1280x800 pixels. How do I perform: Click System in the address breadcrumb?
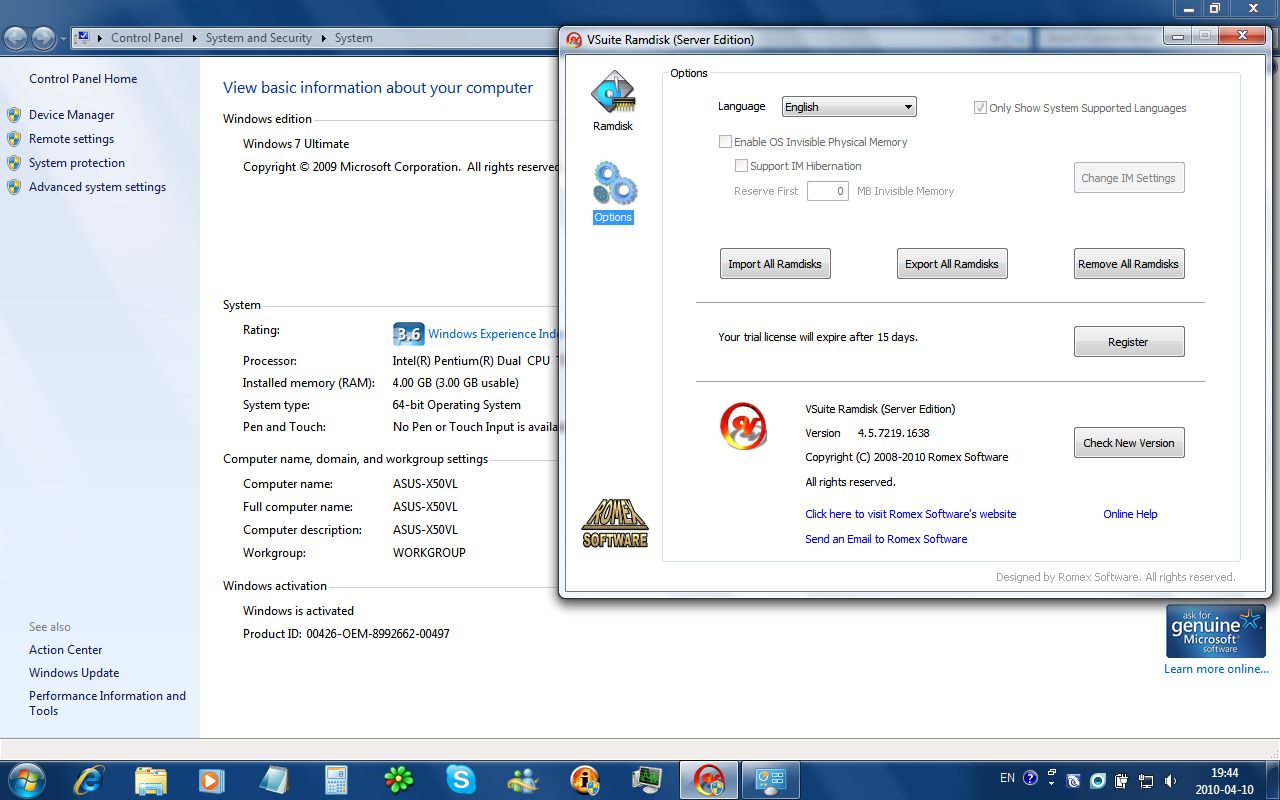(354, 38)
